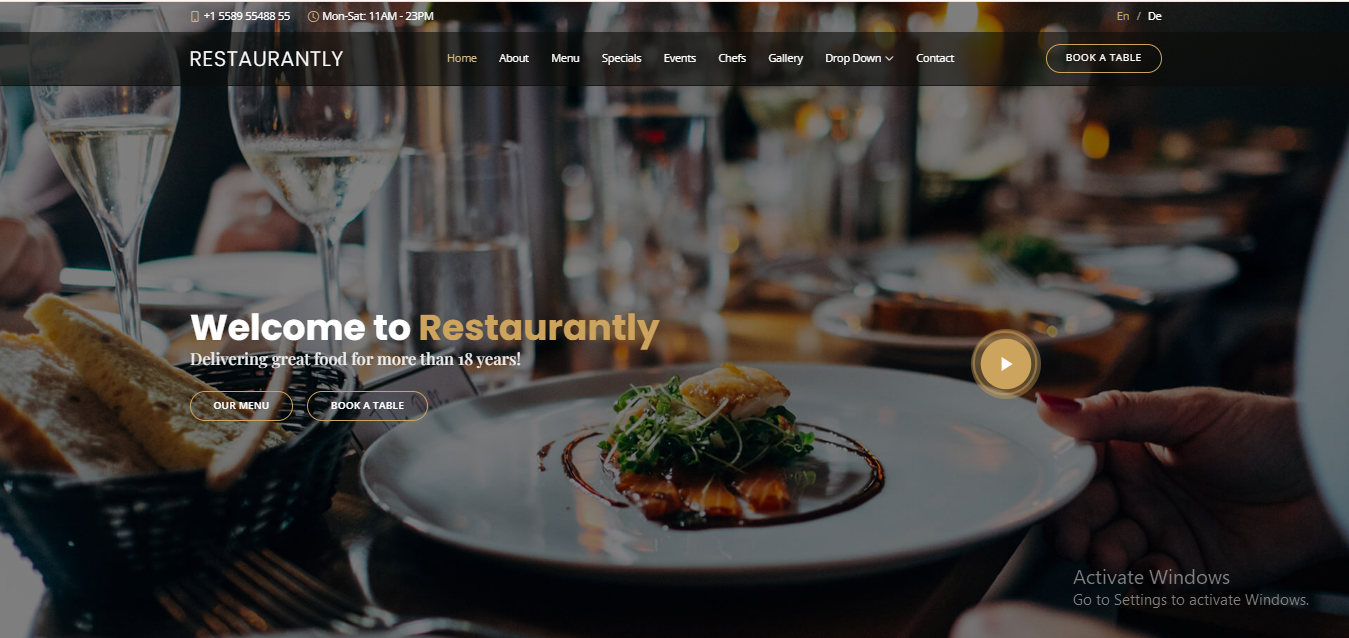Open the Gallery nav link
The image size is (1349, 638).
tap(786, 58)
